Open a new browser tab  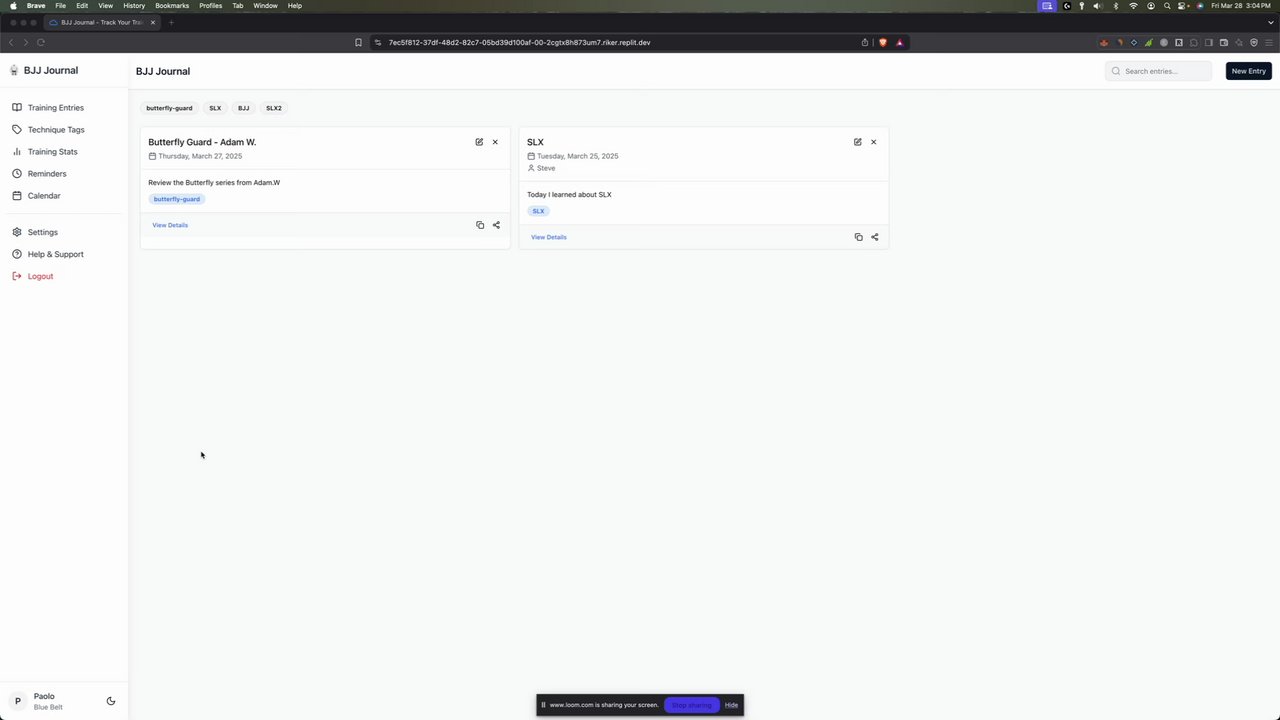pos(171,22)
